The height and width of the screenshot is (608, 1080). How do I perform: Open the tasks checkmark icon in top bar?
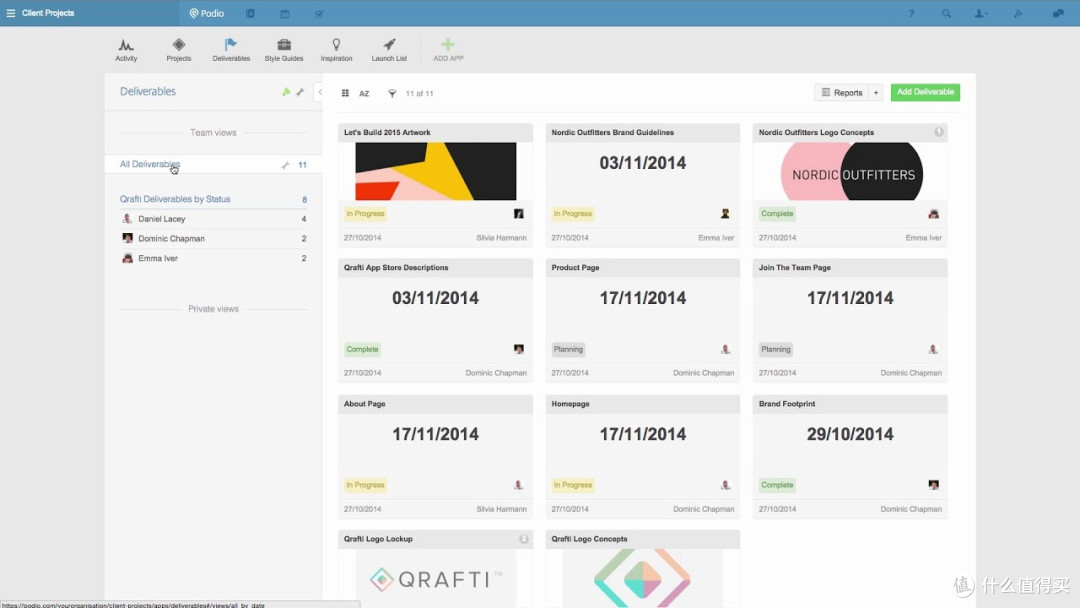tap(319, 13)
